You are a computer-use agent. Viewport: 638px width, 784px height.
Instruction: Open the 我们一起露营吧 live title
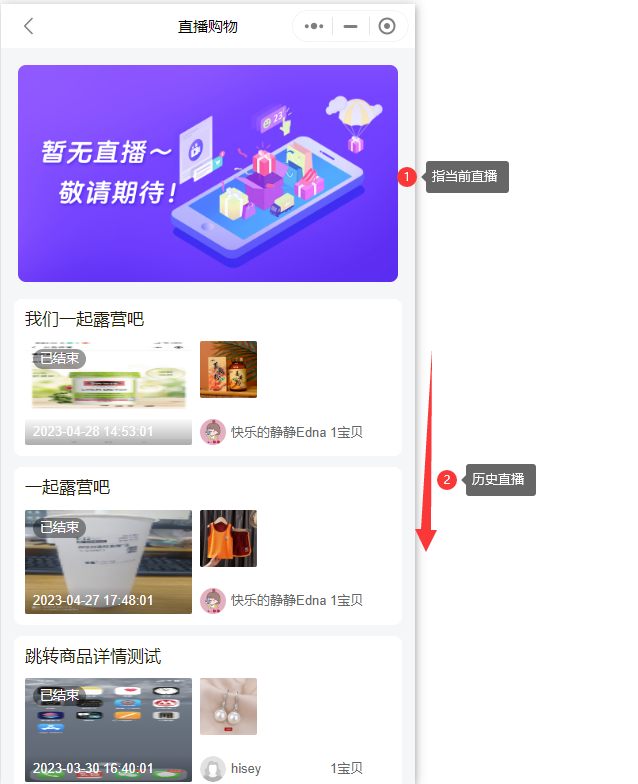(84, 319)
